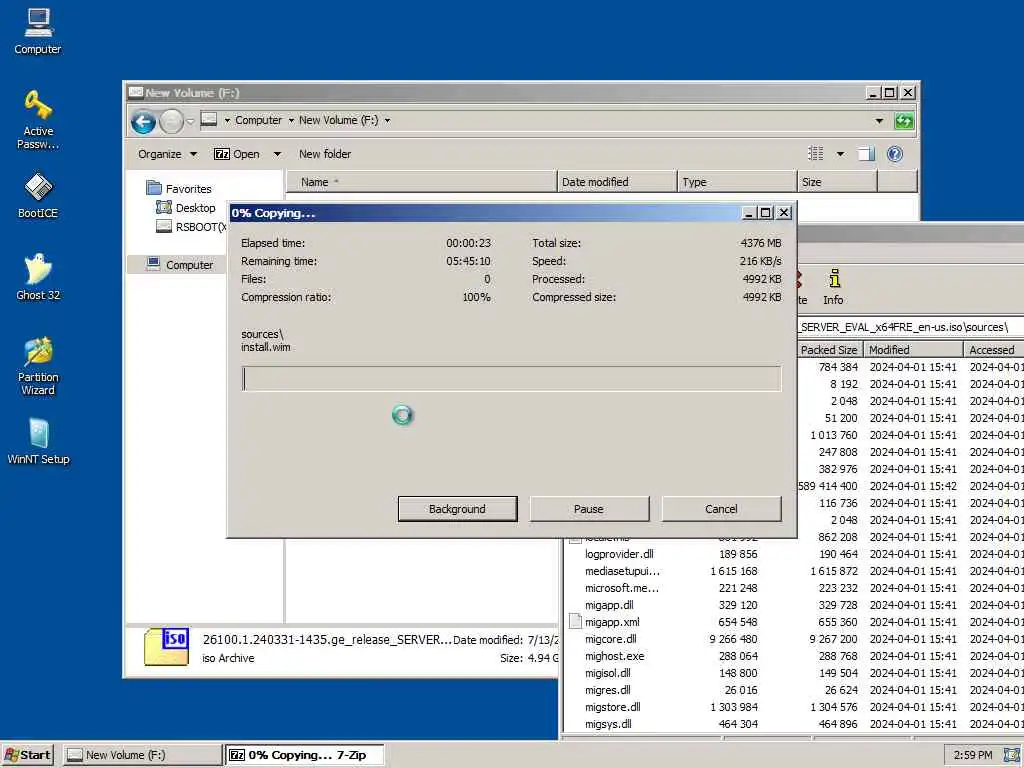The height and width of the screenshot is (768, 1024).
Task: Pause the 7-Zip copy operation
Action: (589, 509)
